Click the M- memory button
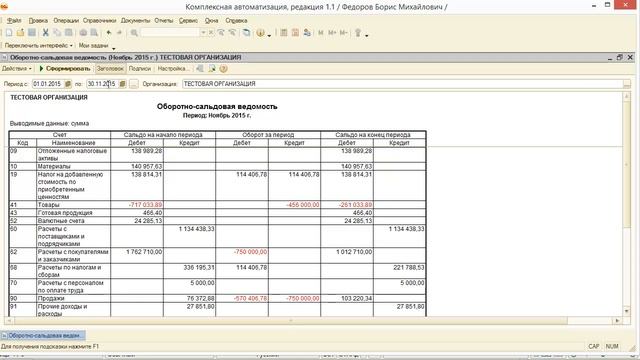640x360 pixels. (x=344, y=33)
